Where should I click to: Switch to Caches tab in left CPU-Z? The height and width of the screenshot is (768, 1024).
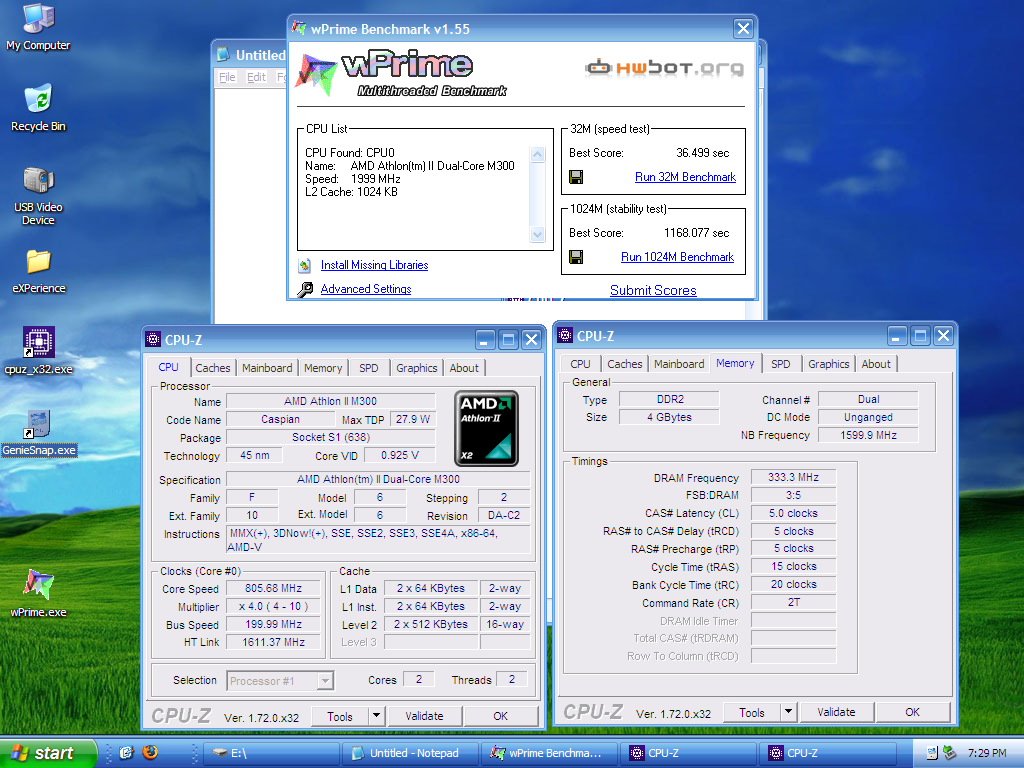pos(213,368)
